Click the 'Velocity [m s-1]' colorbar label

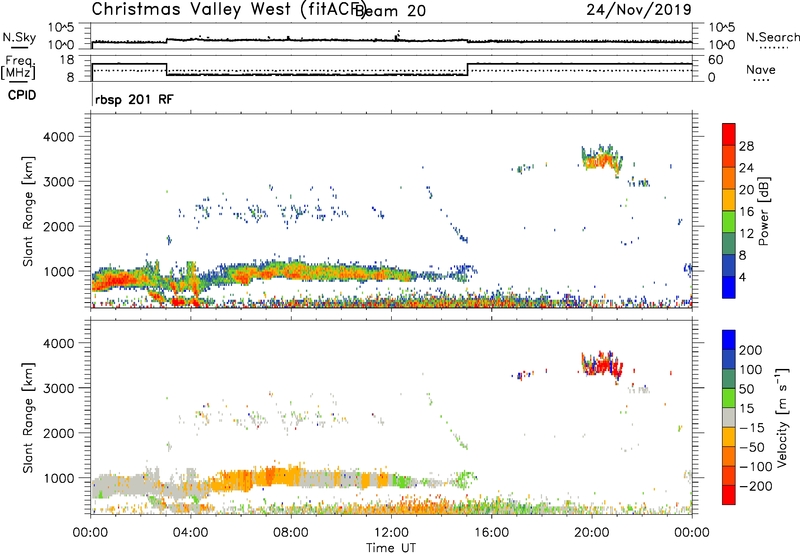tap(782, 417)
